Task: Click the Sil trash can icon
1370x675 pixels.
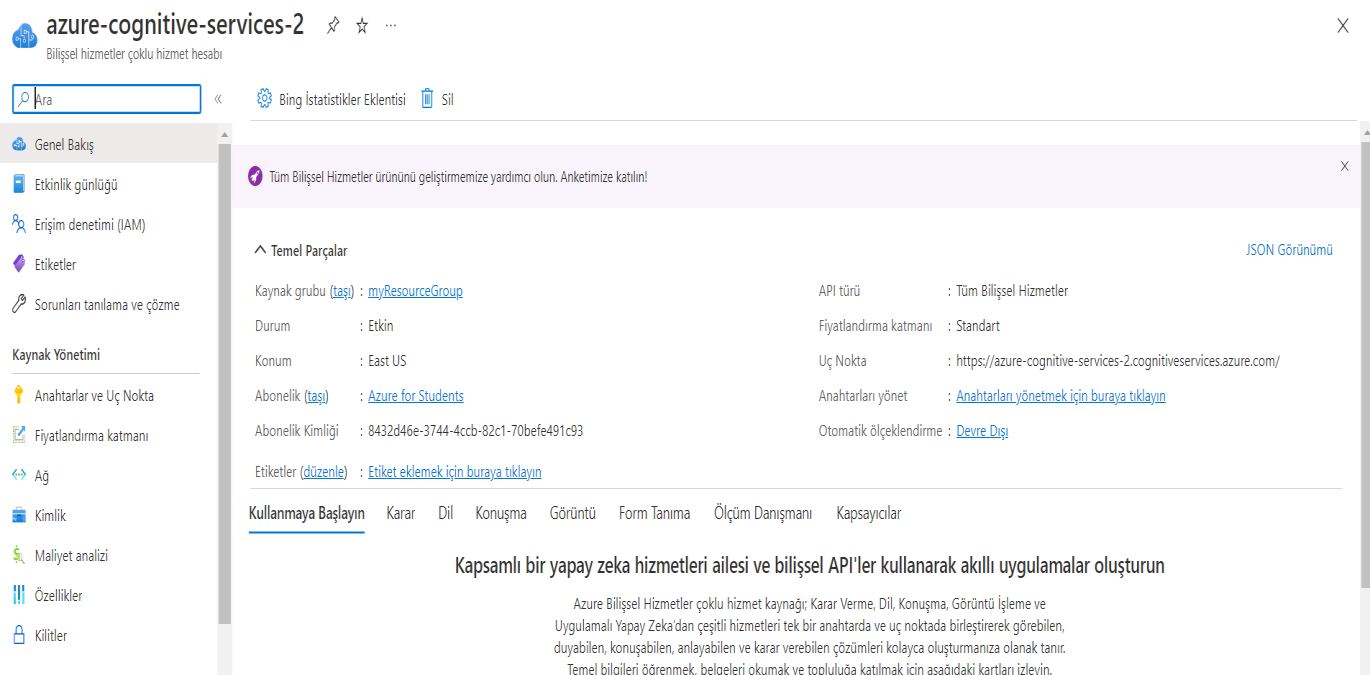Action: 427,98
